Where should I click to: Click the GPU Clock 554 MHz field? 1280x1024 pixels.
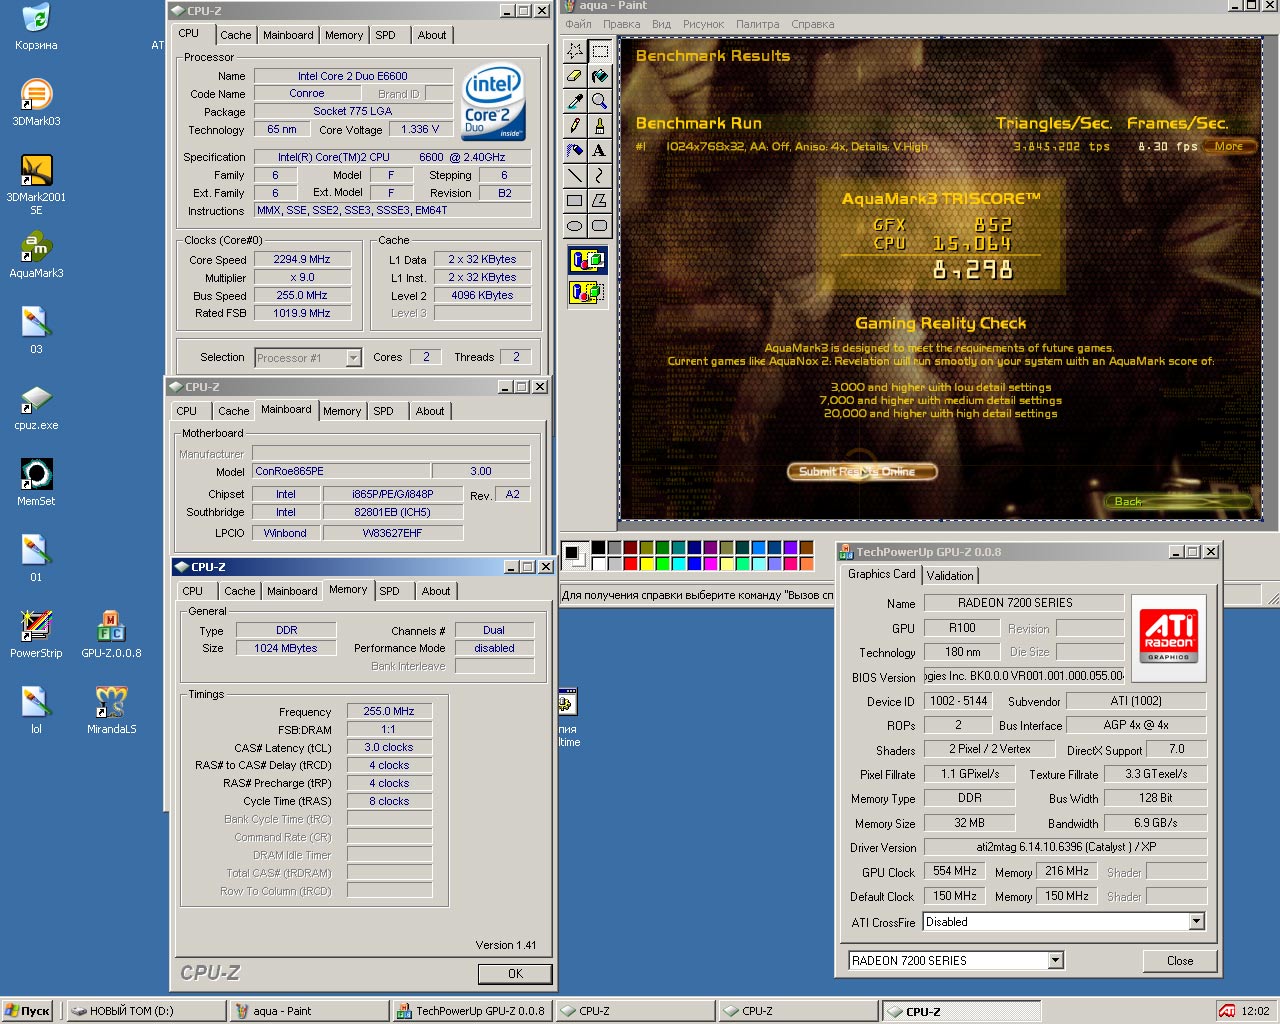click(955, 871)
